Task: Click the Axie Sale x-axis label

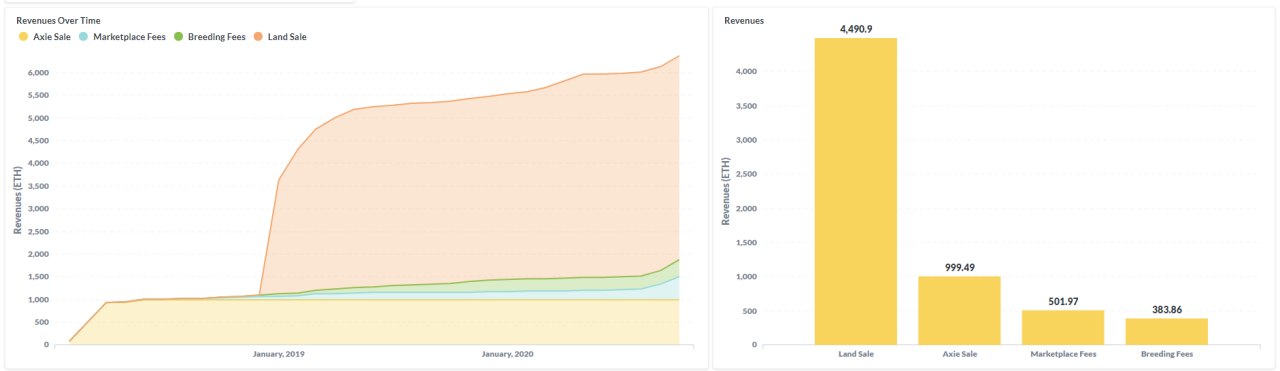Action: 960,354
